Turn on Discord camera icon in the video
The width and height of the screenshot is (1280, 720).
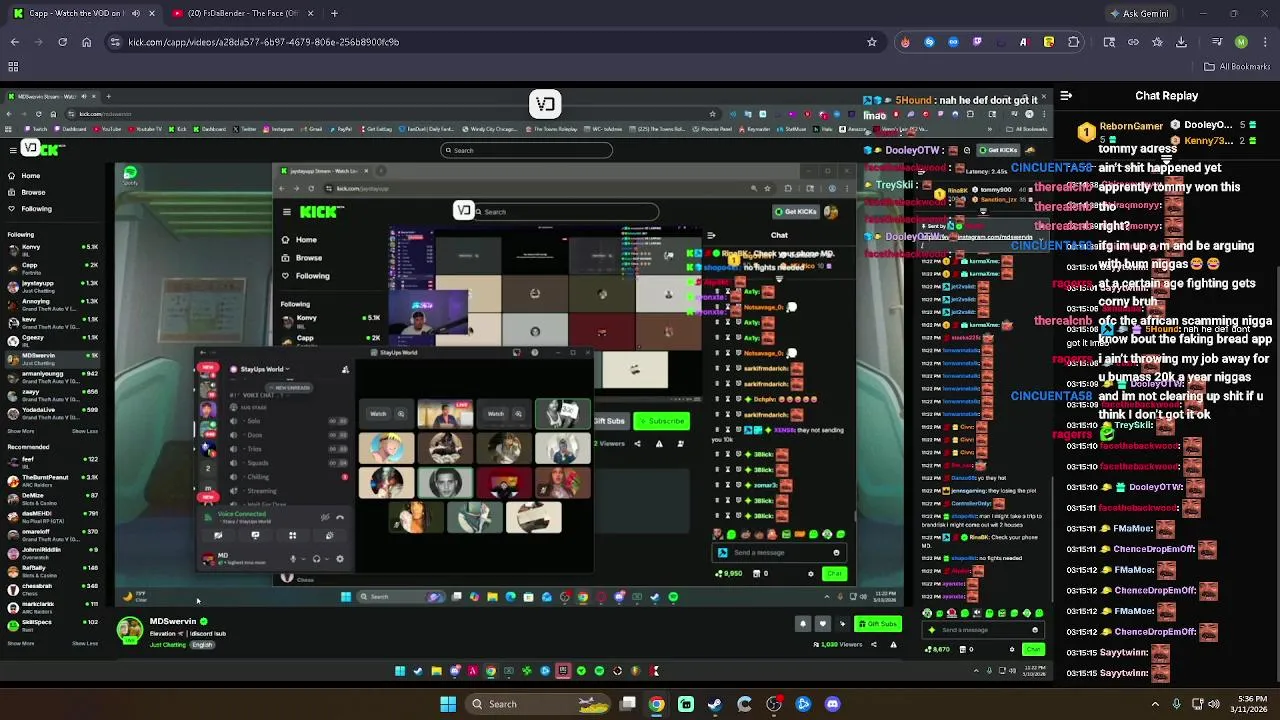(x=218, y=535)
